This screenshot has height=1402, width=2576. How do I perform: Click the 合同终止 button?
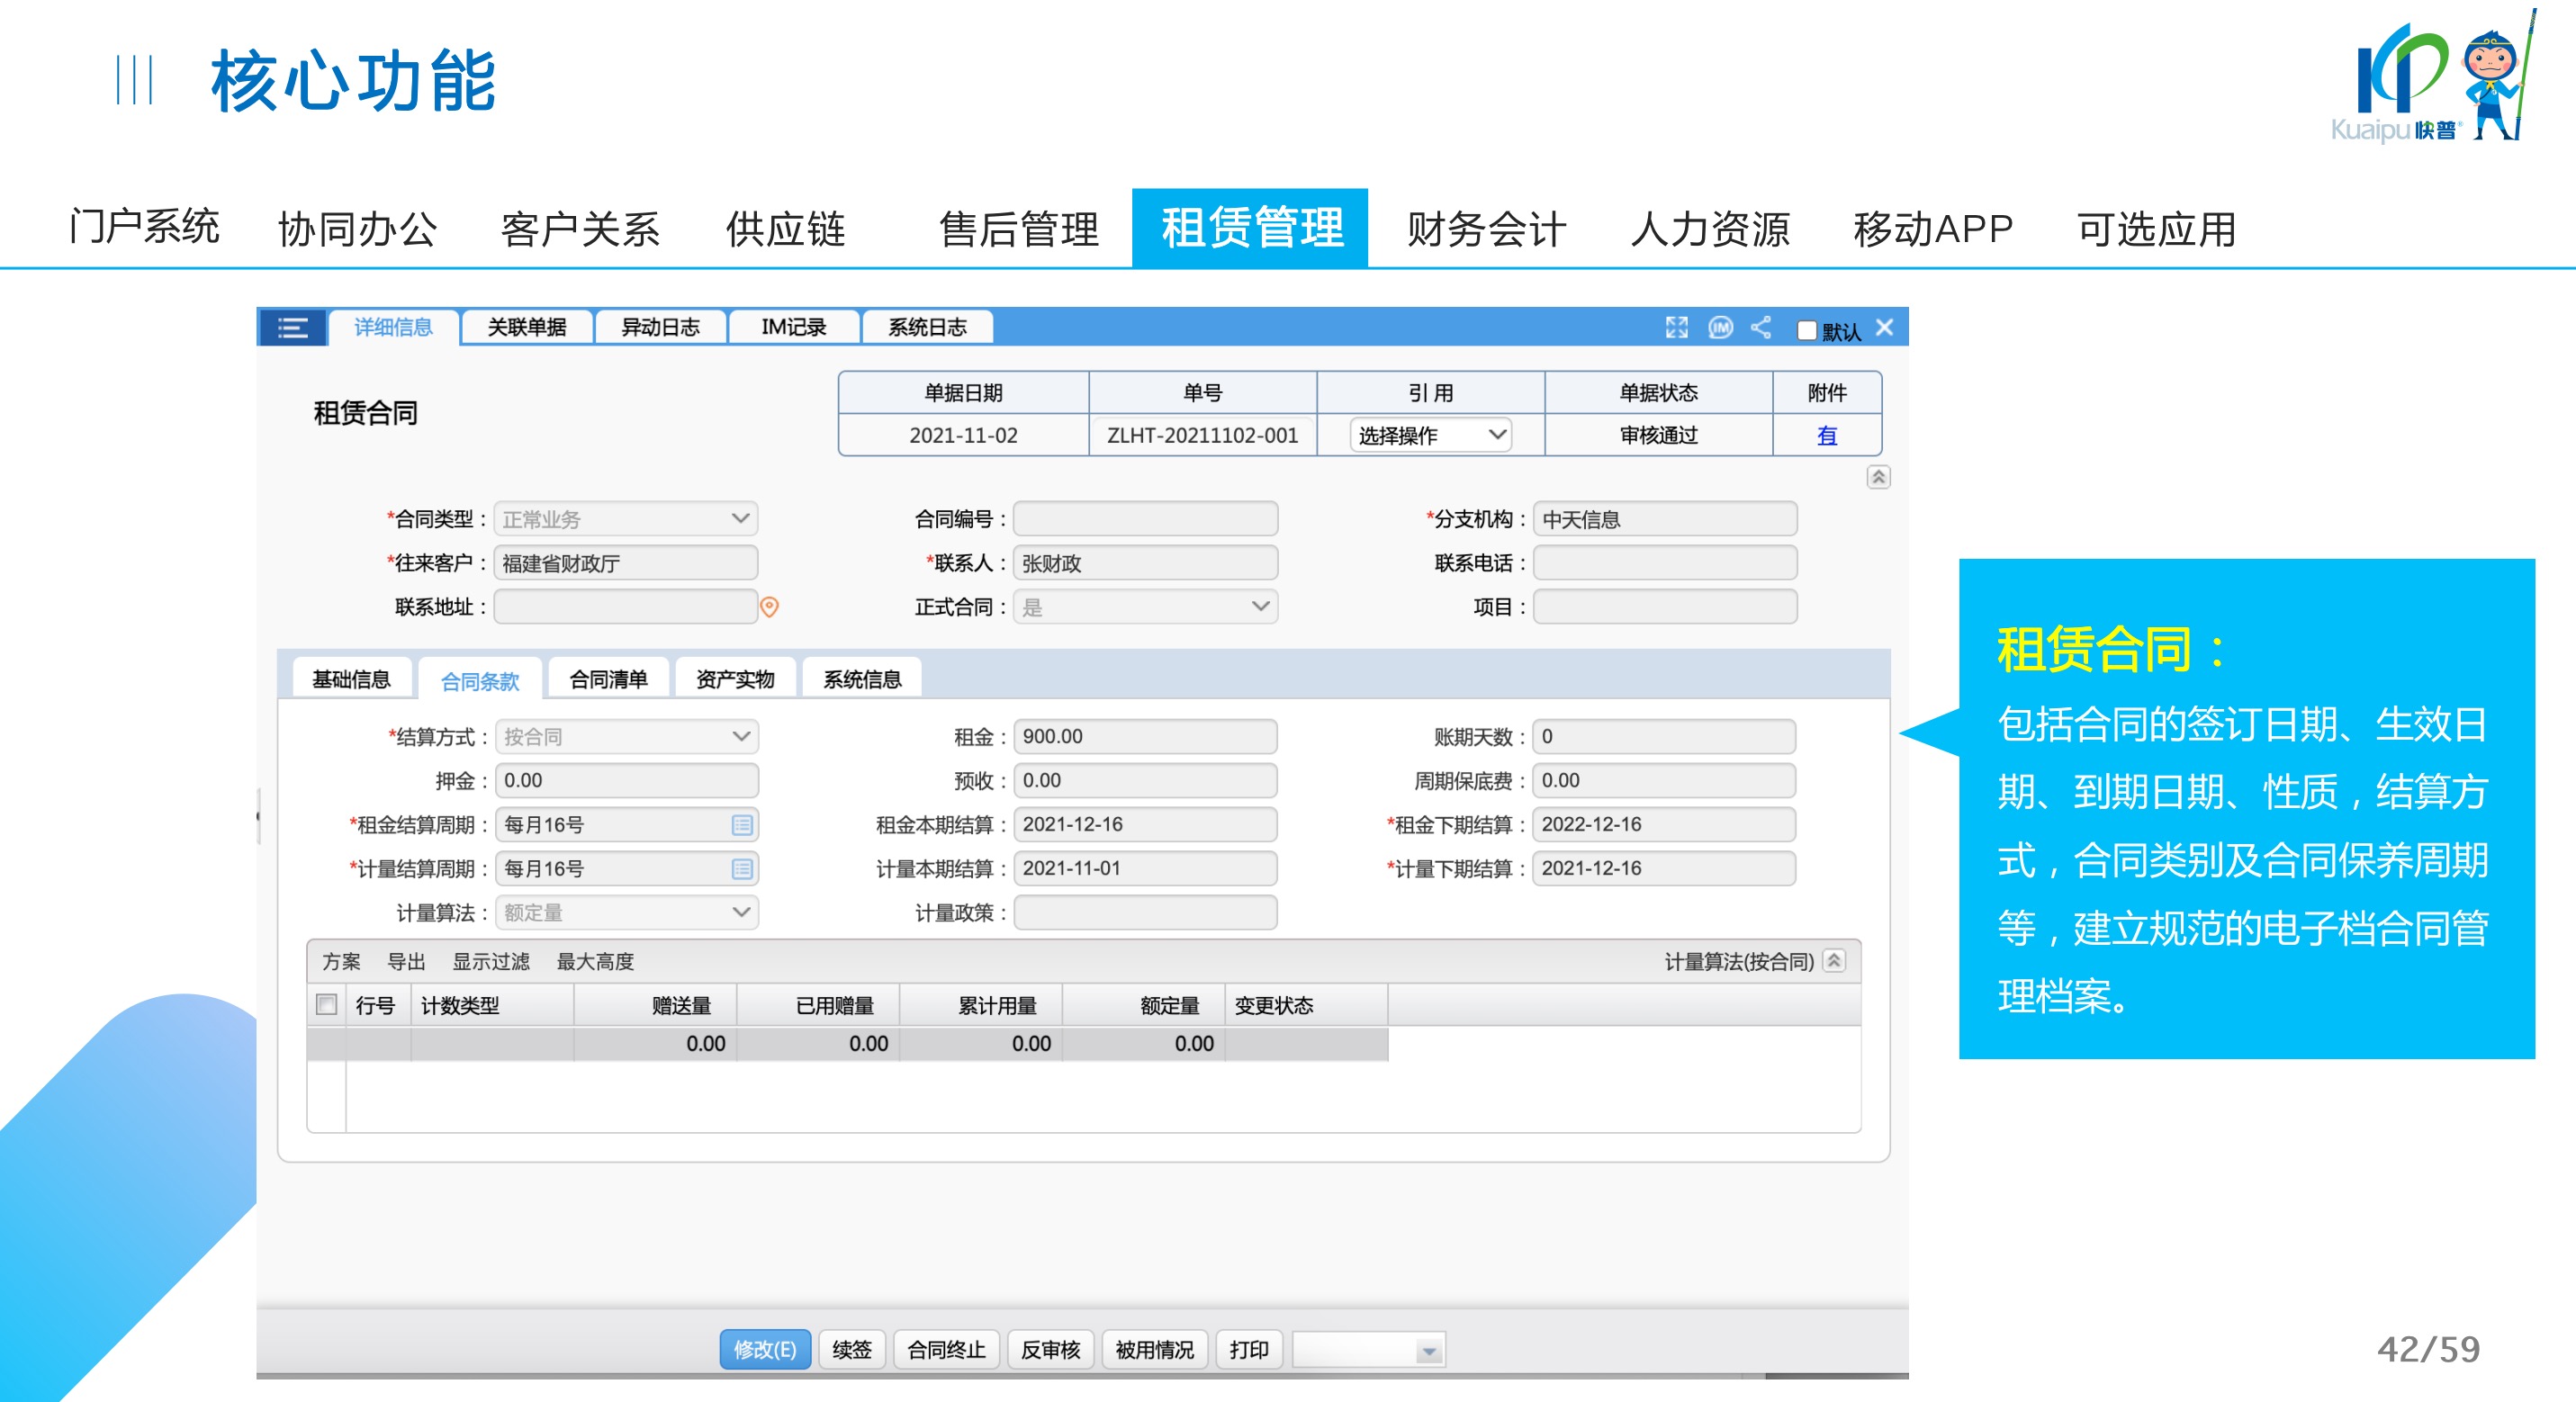tap(945, 1350)
